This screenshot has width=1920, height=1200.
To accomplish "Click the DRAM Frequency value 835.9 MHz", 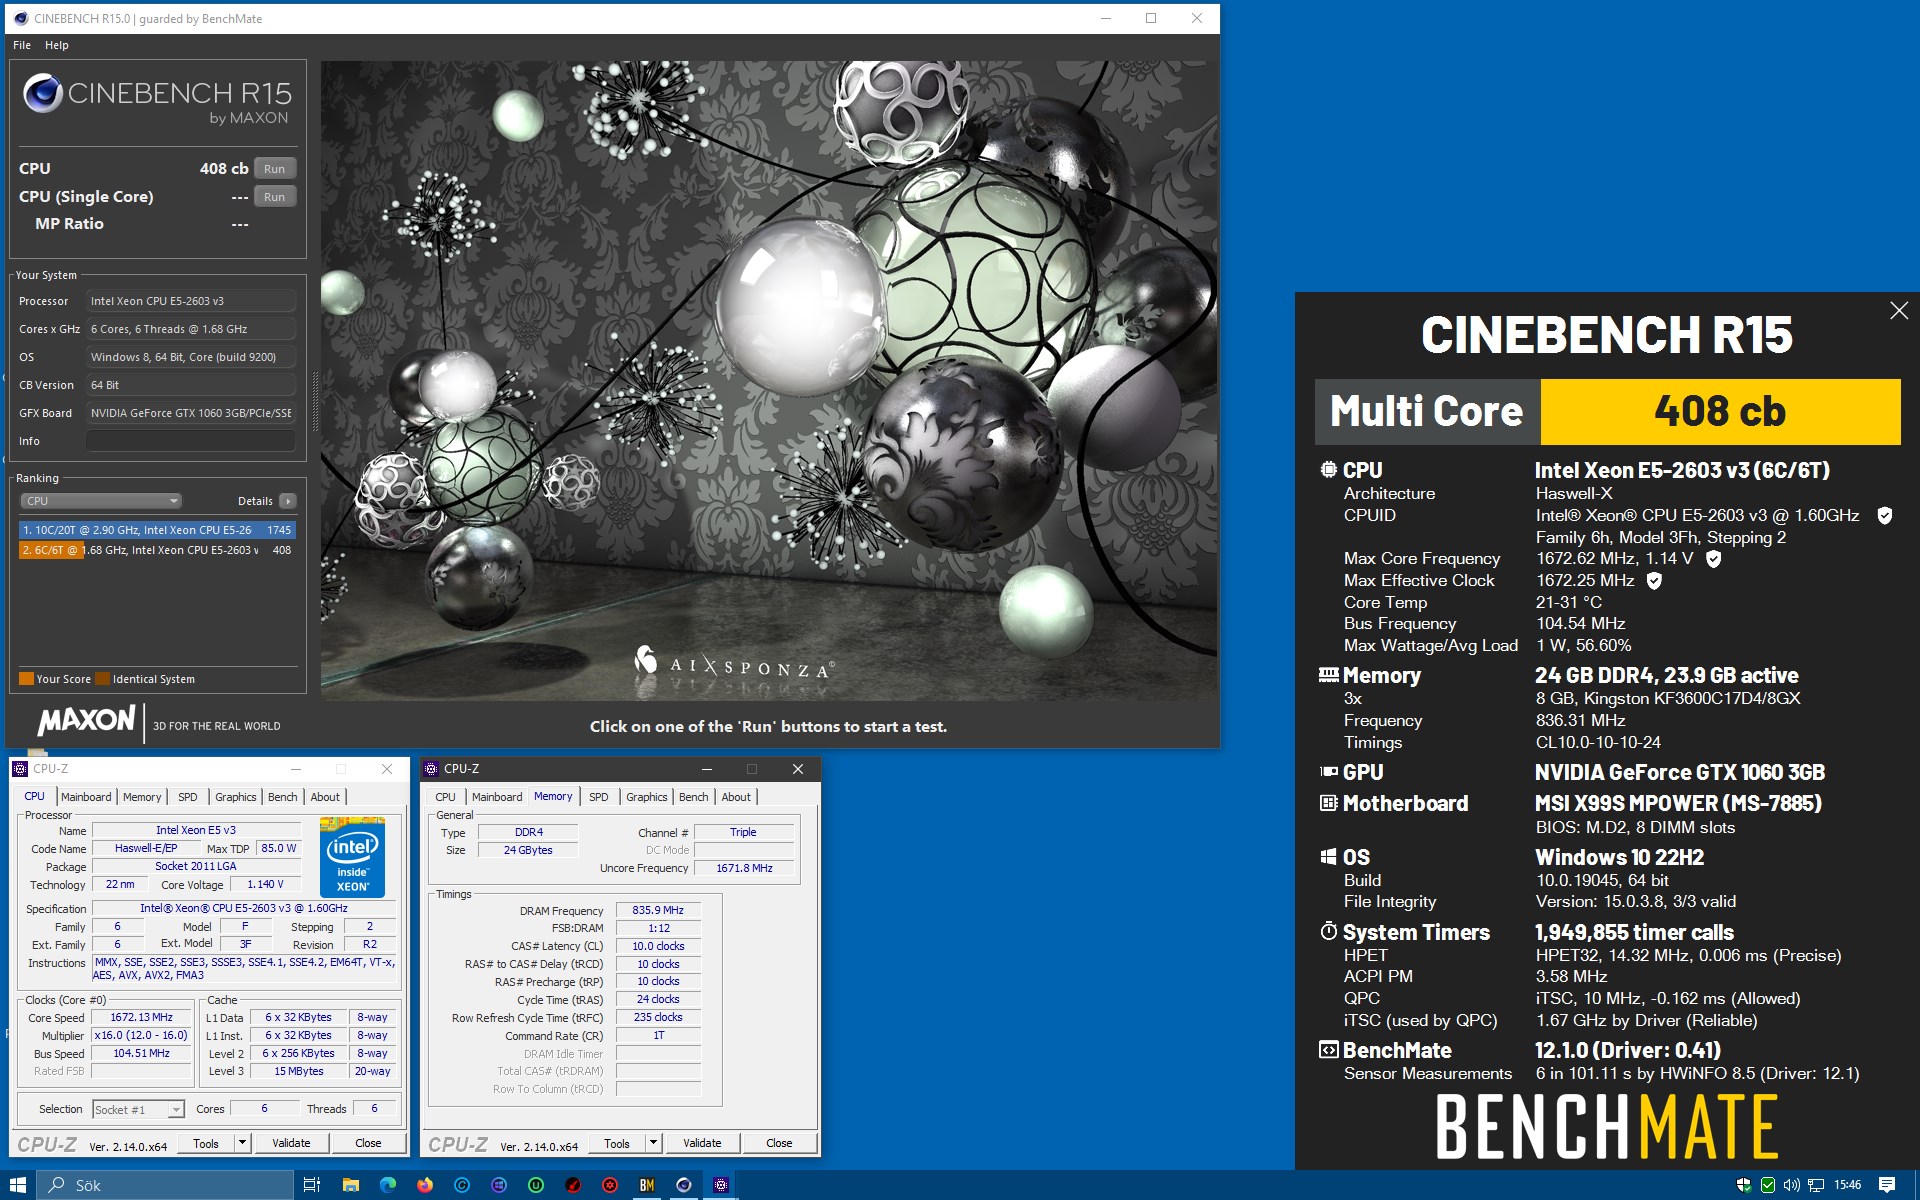I will point(658,910).
